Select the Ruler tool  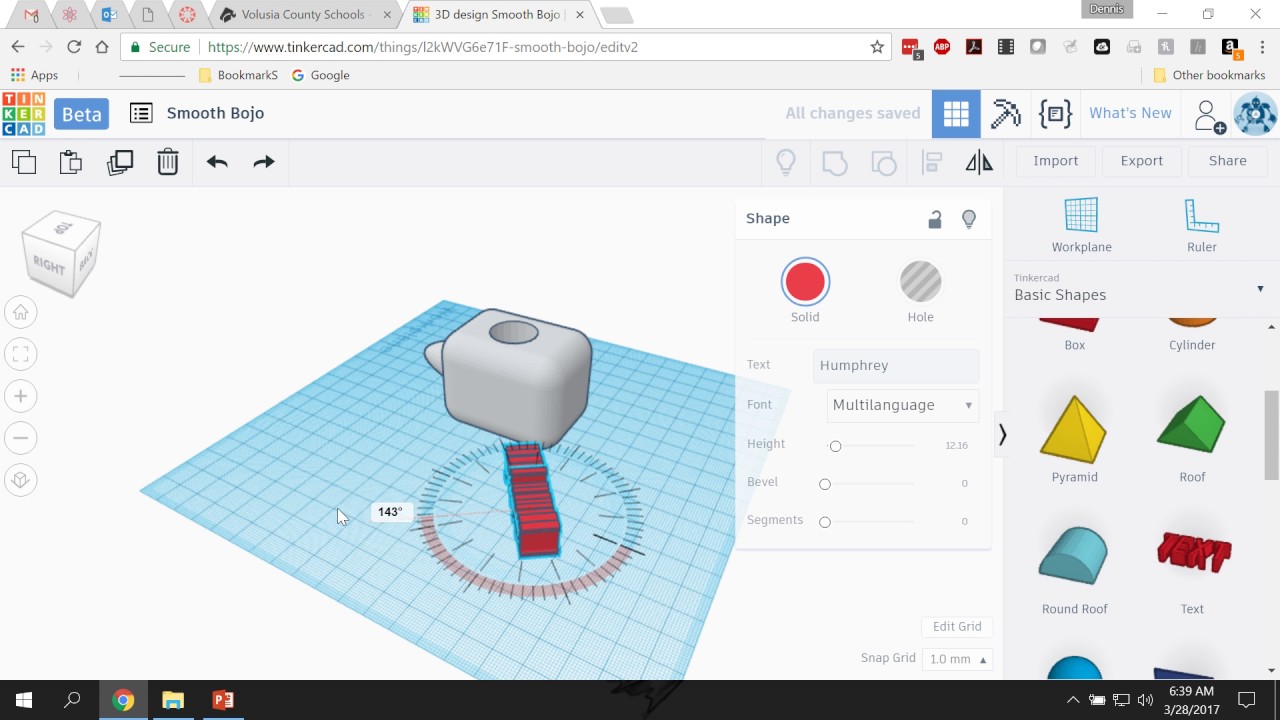pyautogui.click(x=1201, y=225)
